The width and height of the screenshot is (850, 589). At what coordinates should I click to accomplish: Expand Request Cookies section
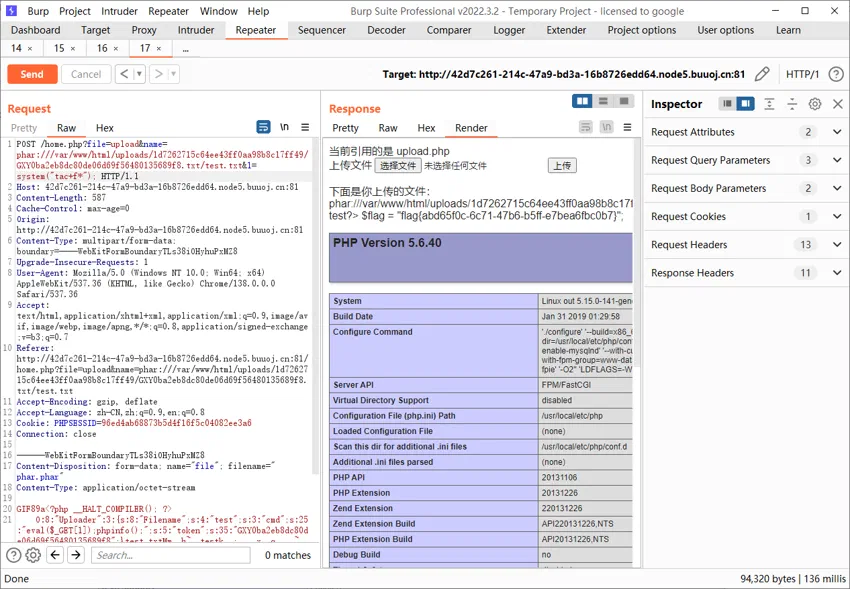(x=837, y=216)
